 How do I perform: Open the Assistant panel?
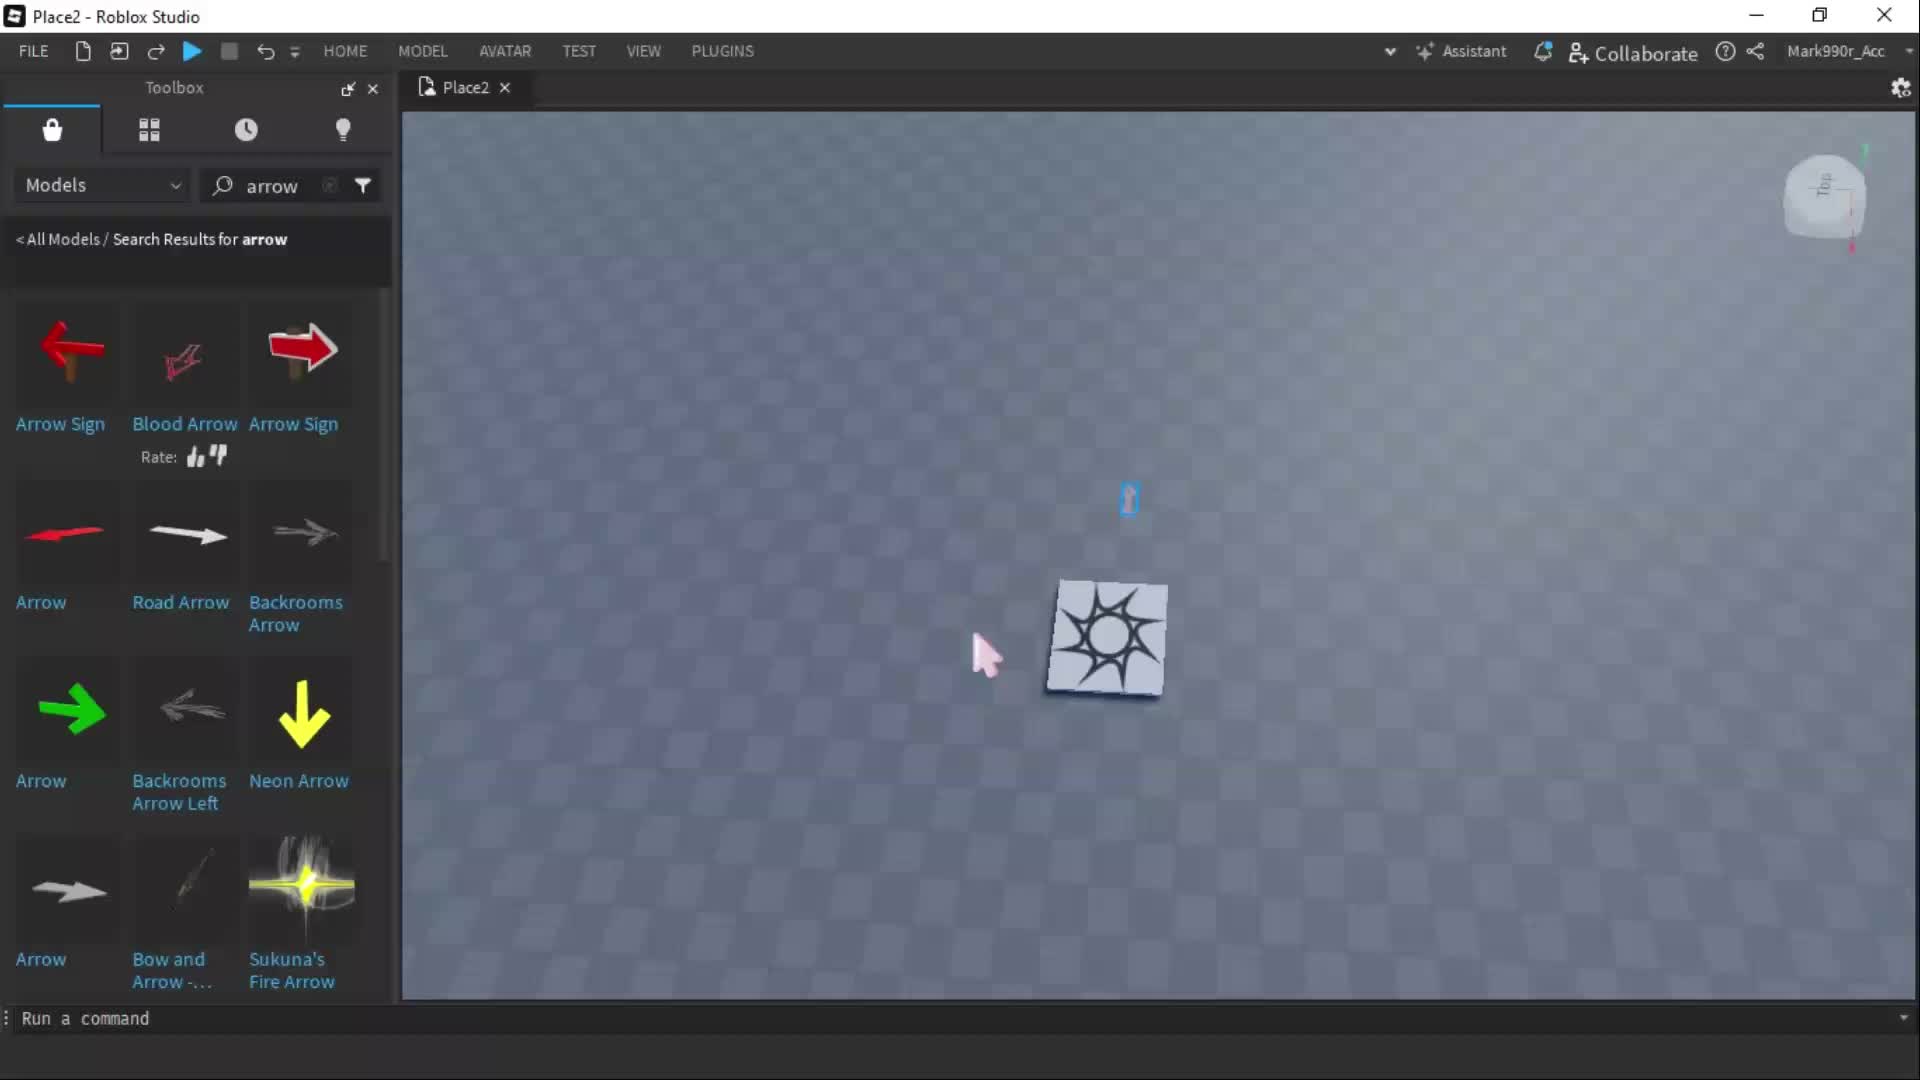[1462, 51]
